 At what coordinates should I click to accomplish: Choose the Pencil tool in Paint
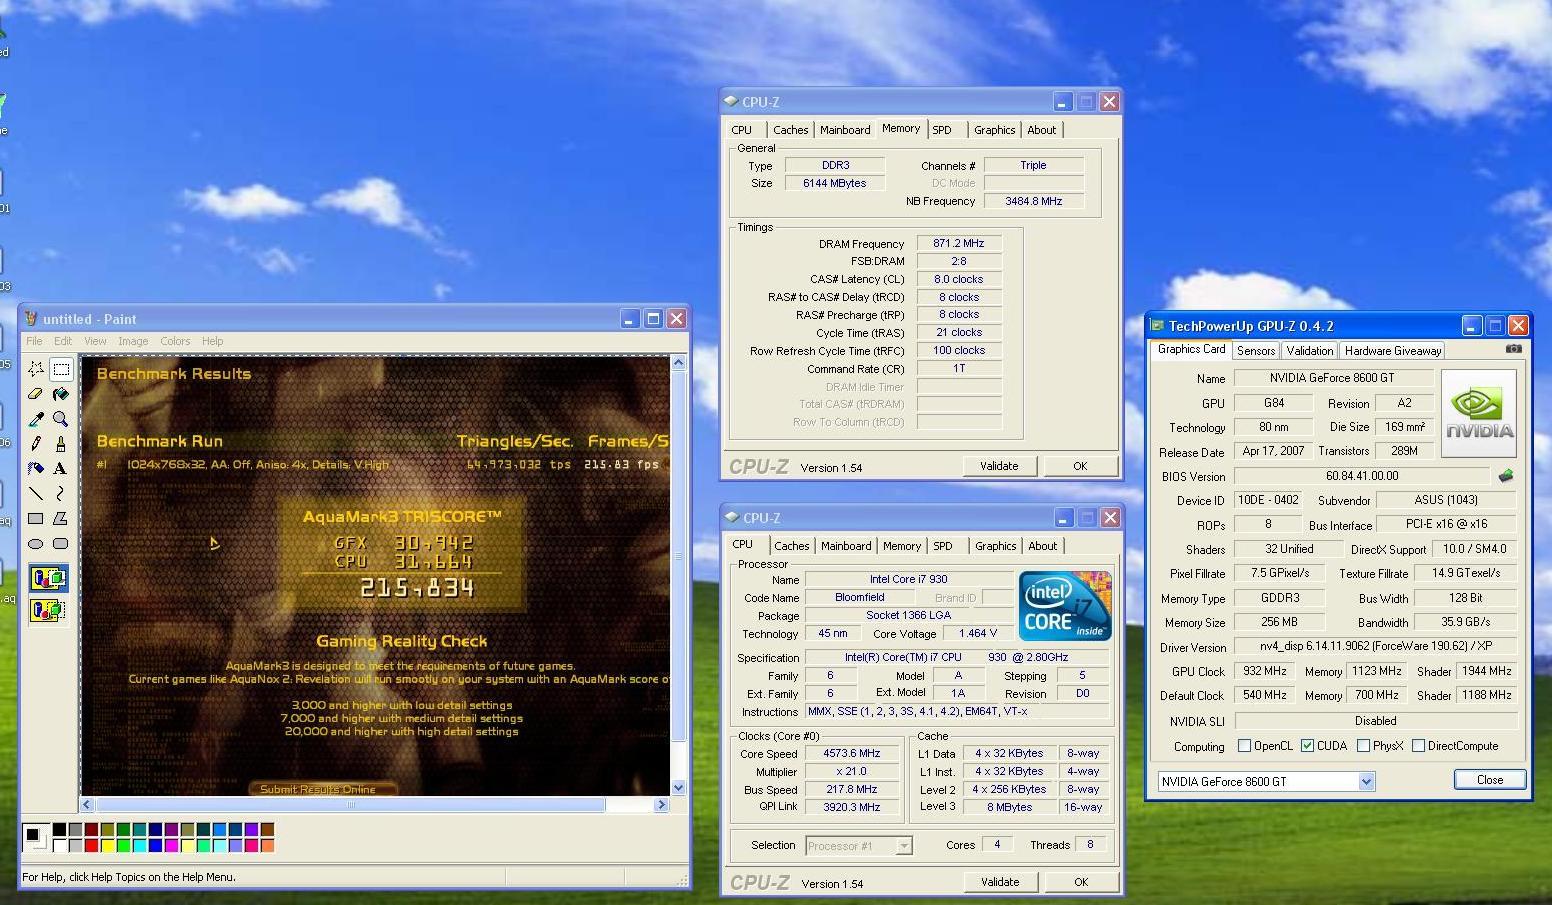click(36, 443)
